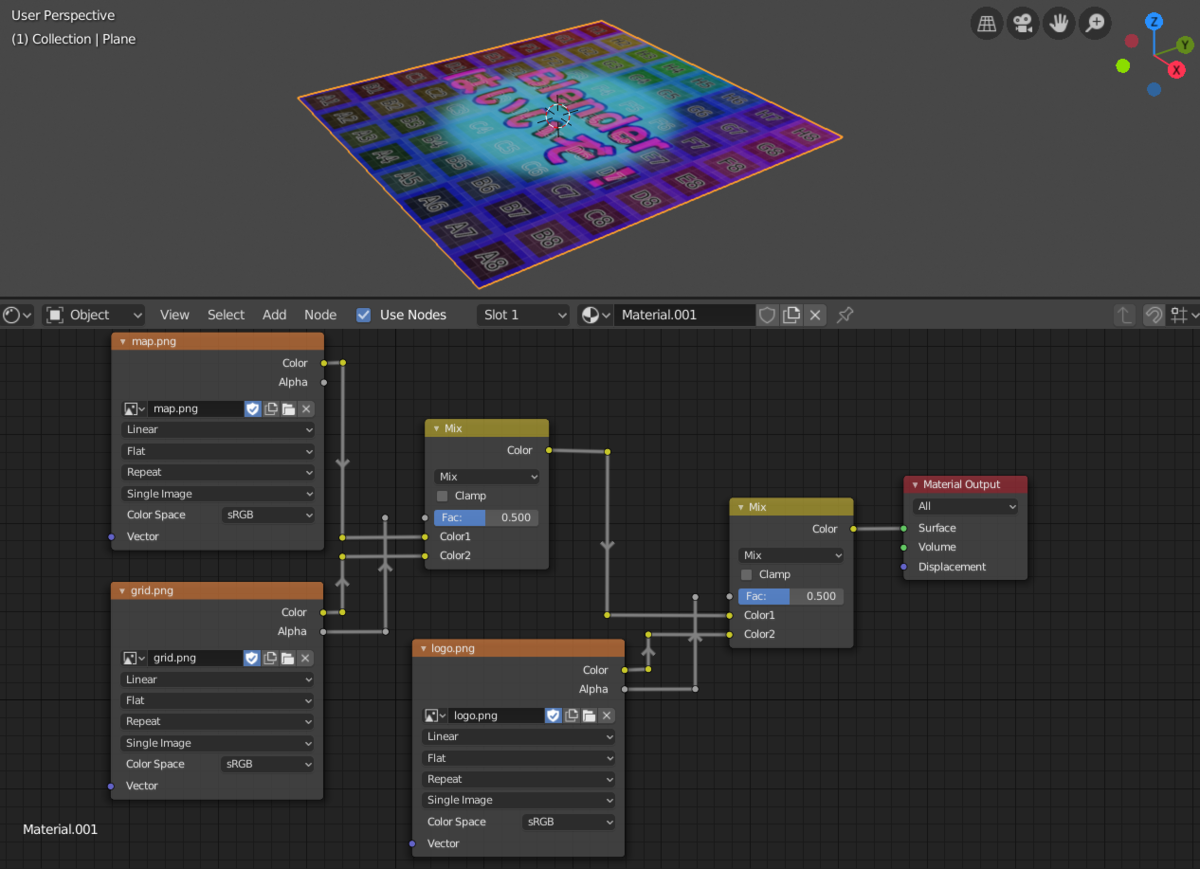Open the All target dropdown in Material Output

(965, 507)
